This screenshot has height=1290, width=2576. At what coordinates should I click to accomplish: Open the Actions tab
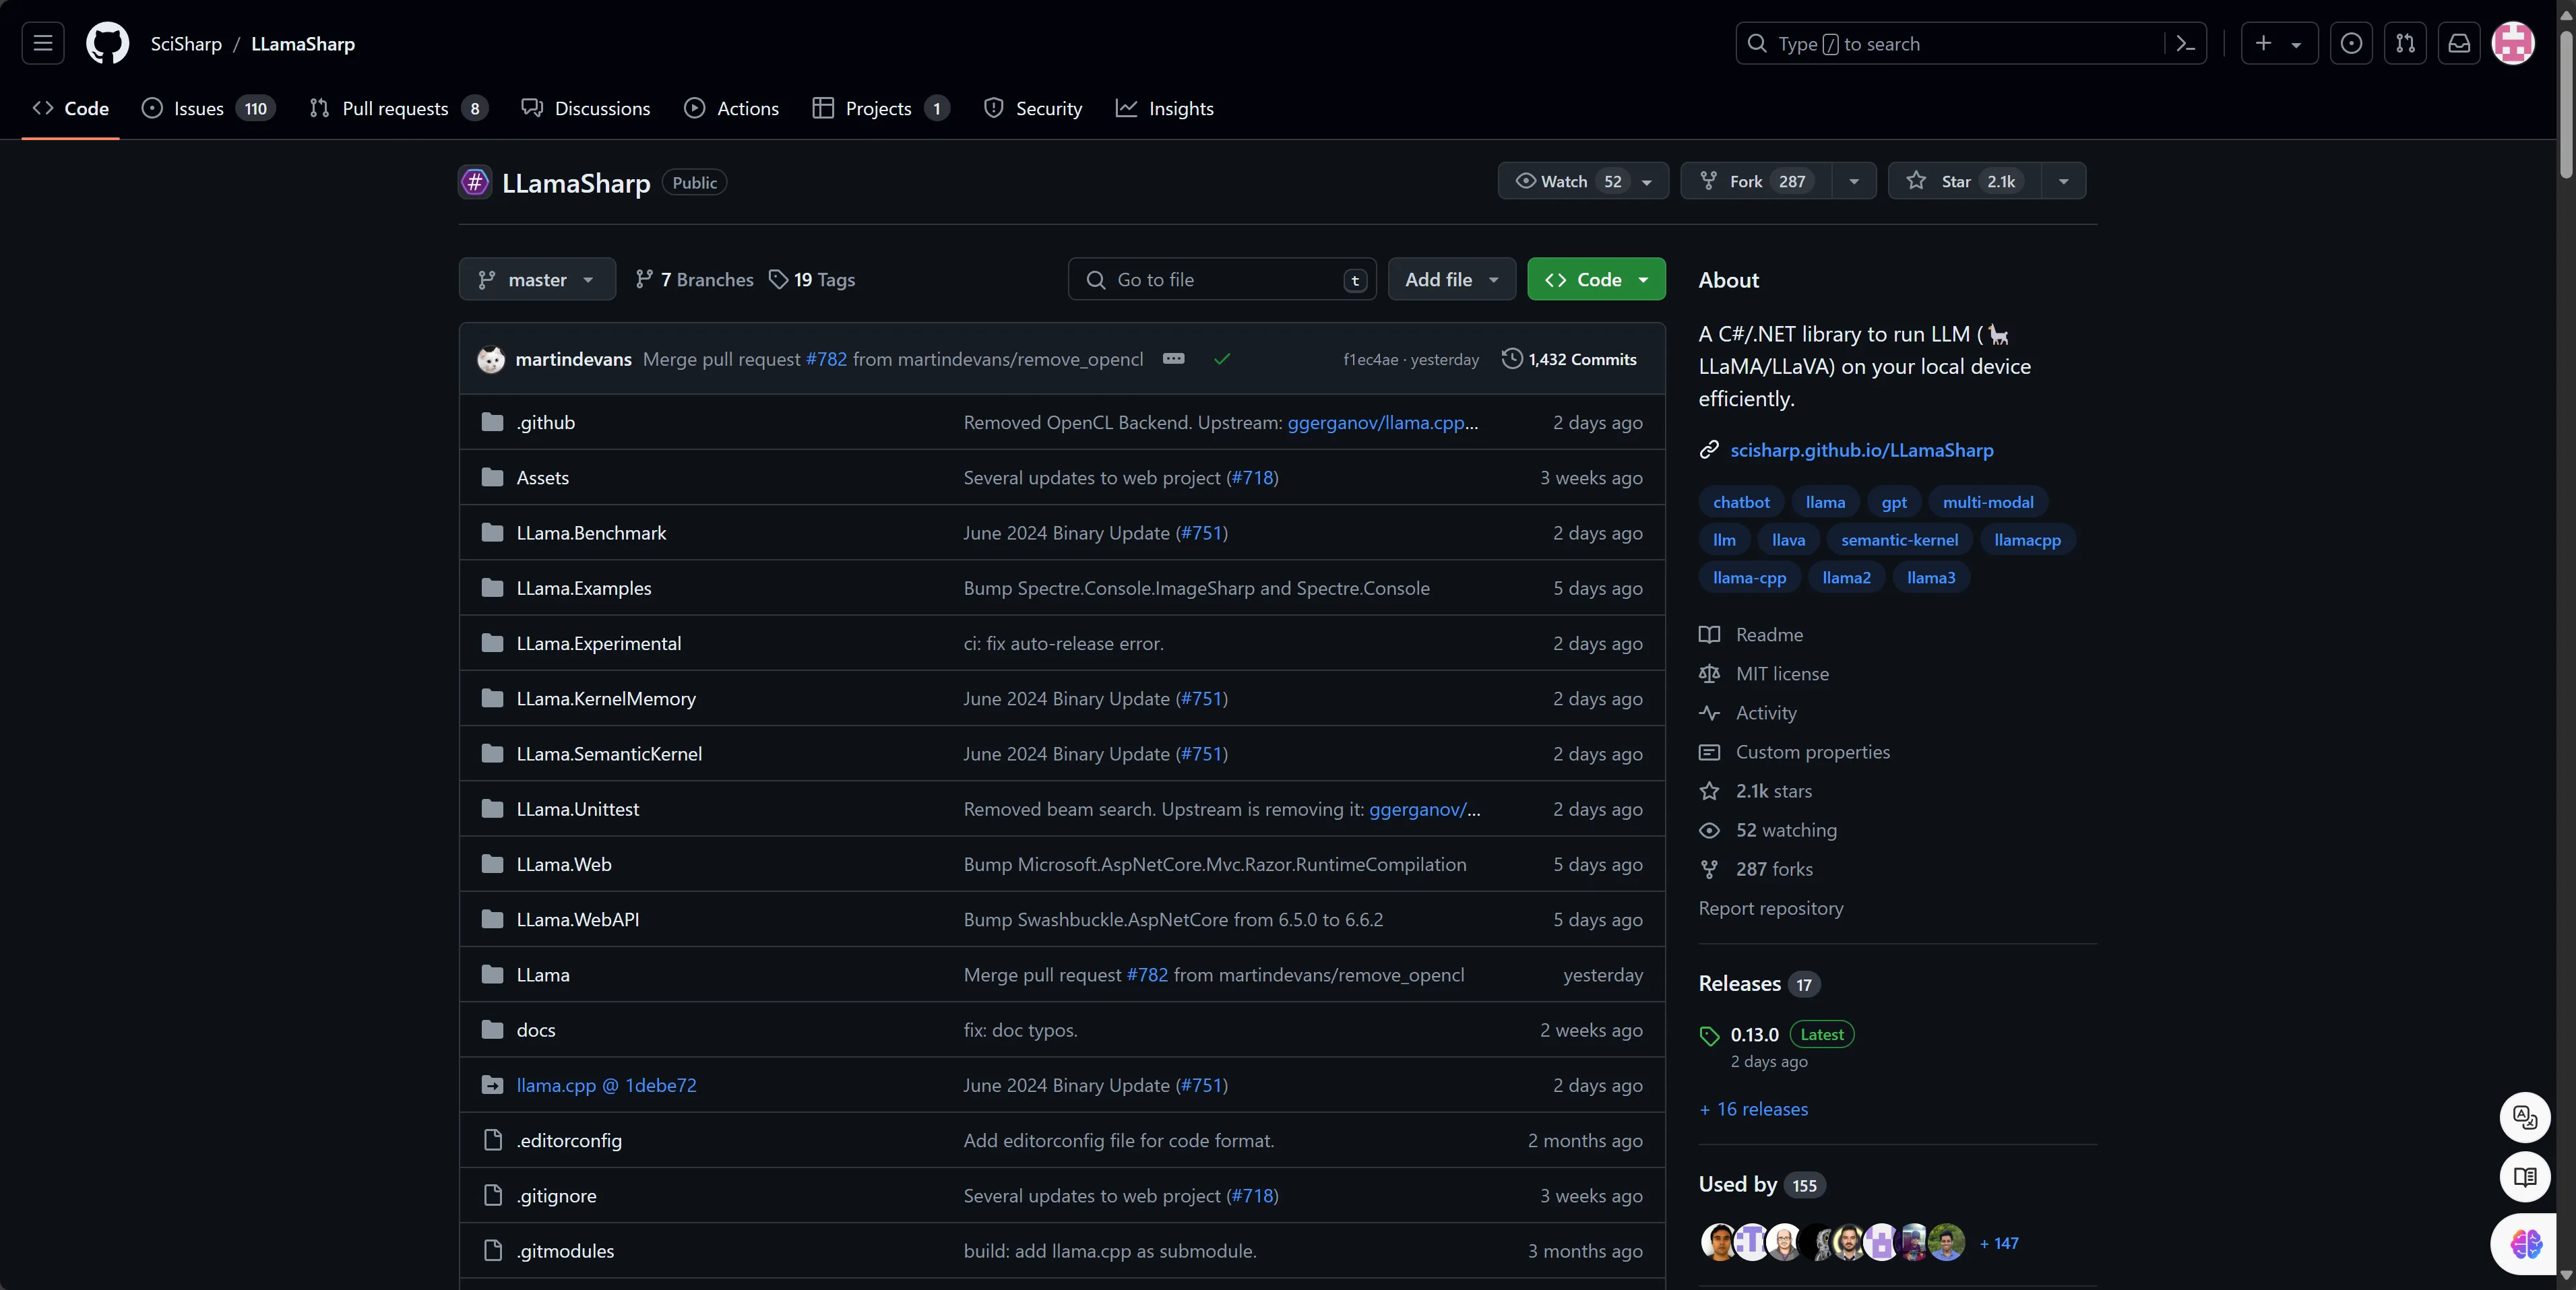point(732,108)
